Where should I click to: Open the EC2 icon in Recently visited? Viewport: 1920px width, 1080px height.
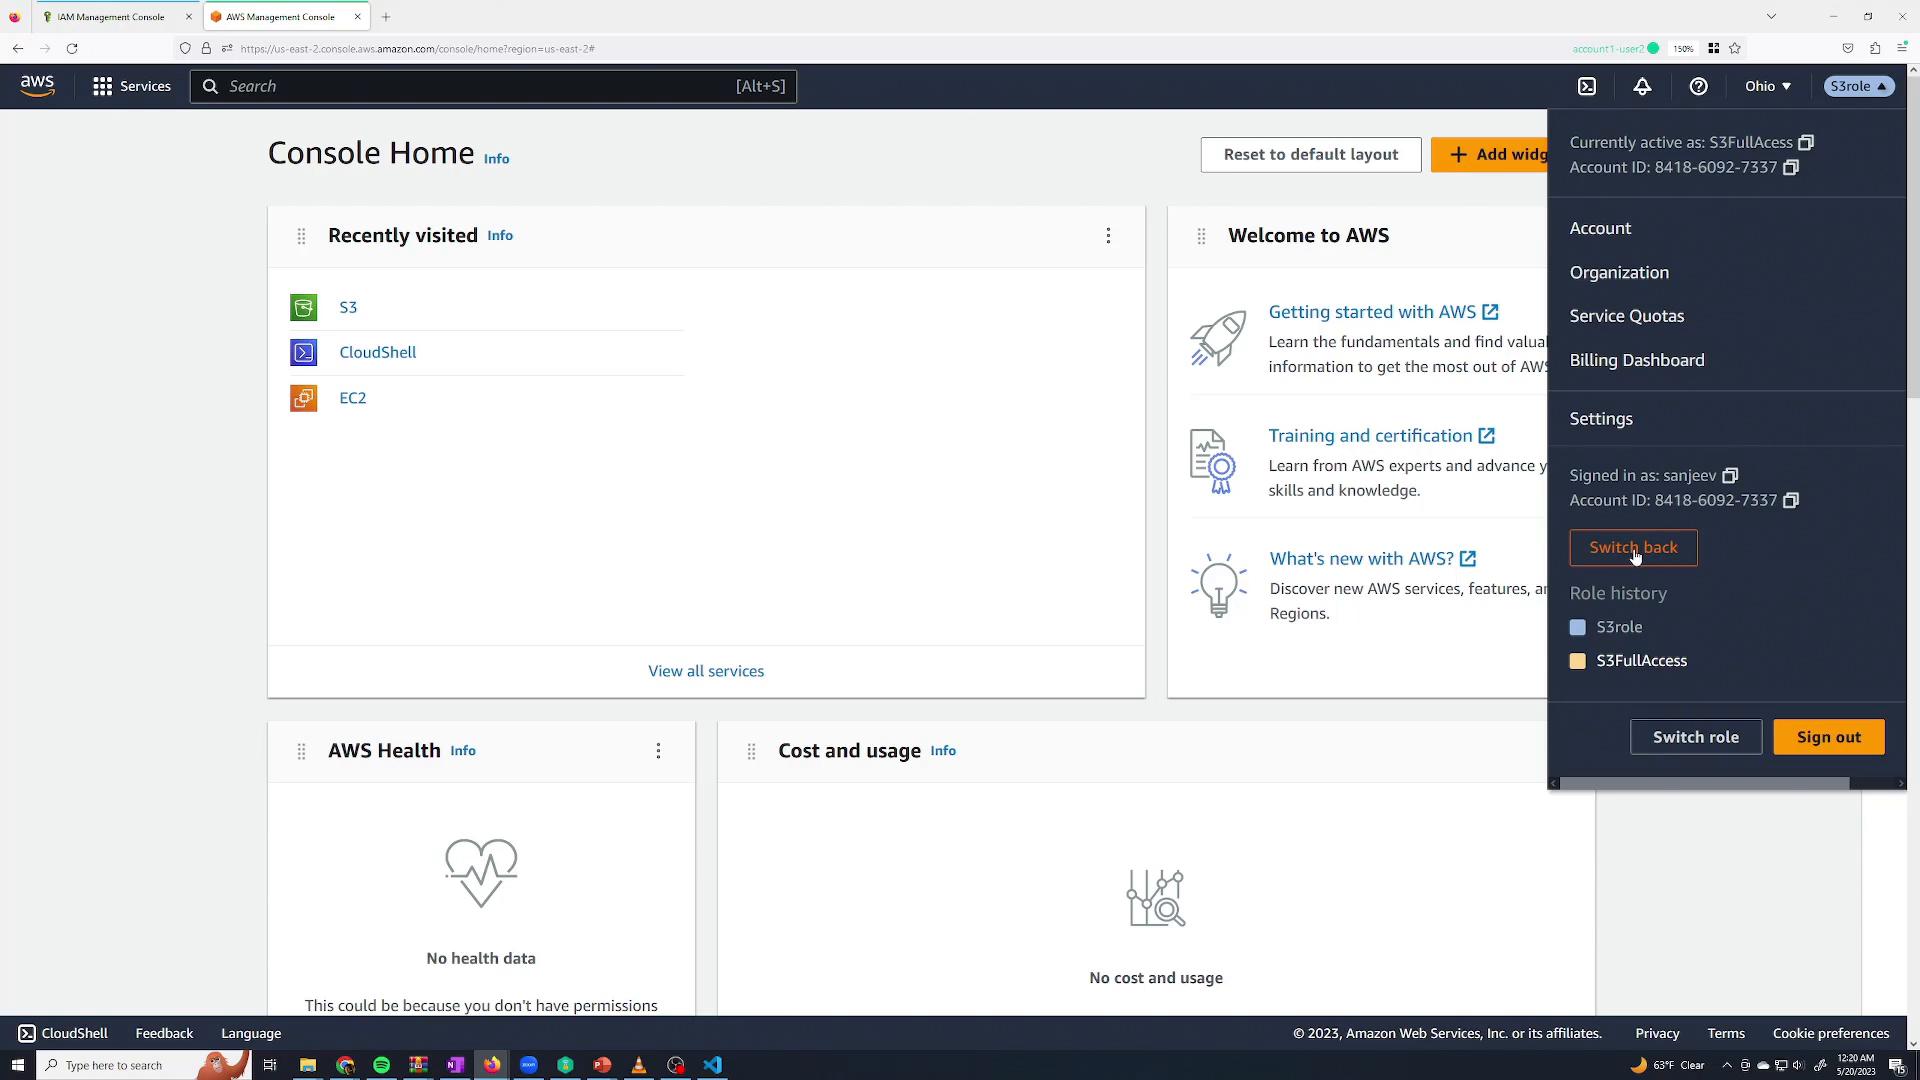(x=303, y=398)
